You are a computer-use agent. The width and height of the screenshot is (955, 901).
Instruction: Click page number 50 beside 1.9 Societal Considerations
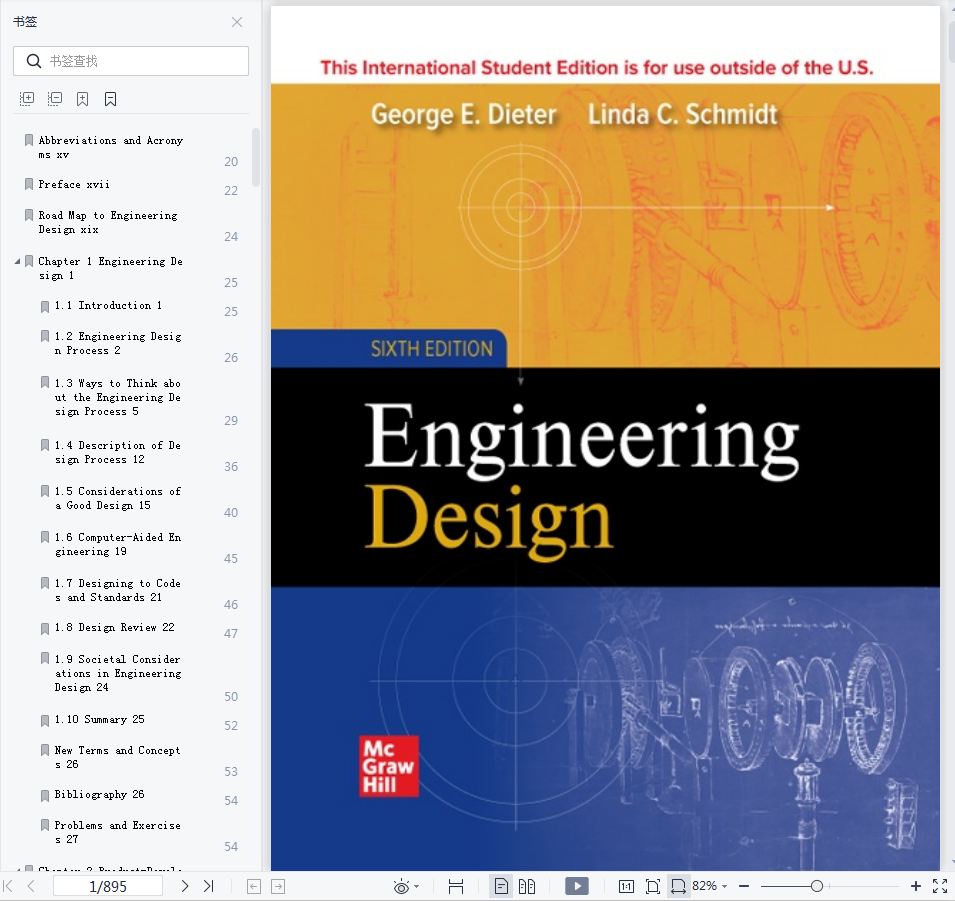tap(231, 696)
